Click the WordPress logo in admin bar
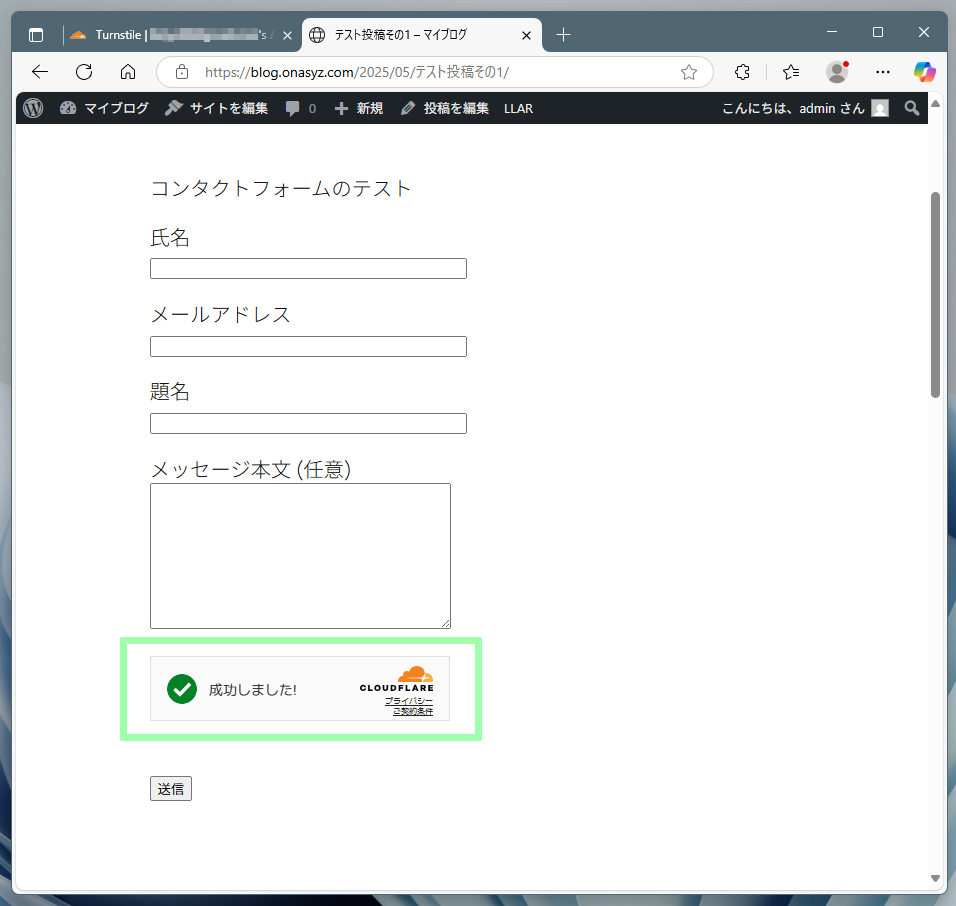The image size is (956, 906). 33,108
